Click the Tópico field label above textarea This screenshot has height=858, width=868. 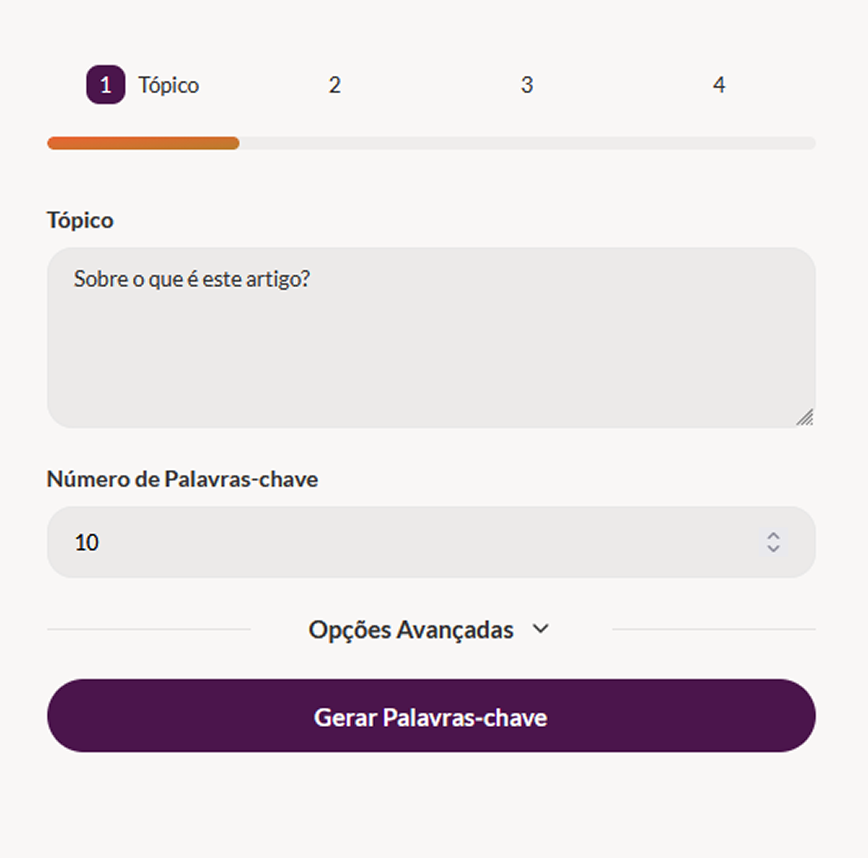(80, 220)
